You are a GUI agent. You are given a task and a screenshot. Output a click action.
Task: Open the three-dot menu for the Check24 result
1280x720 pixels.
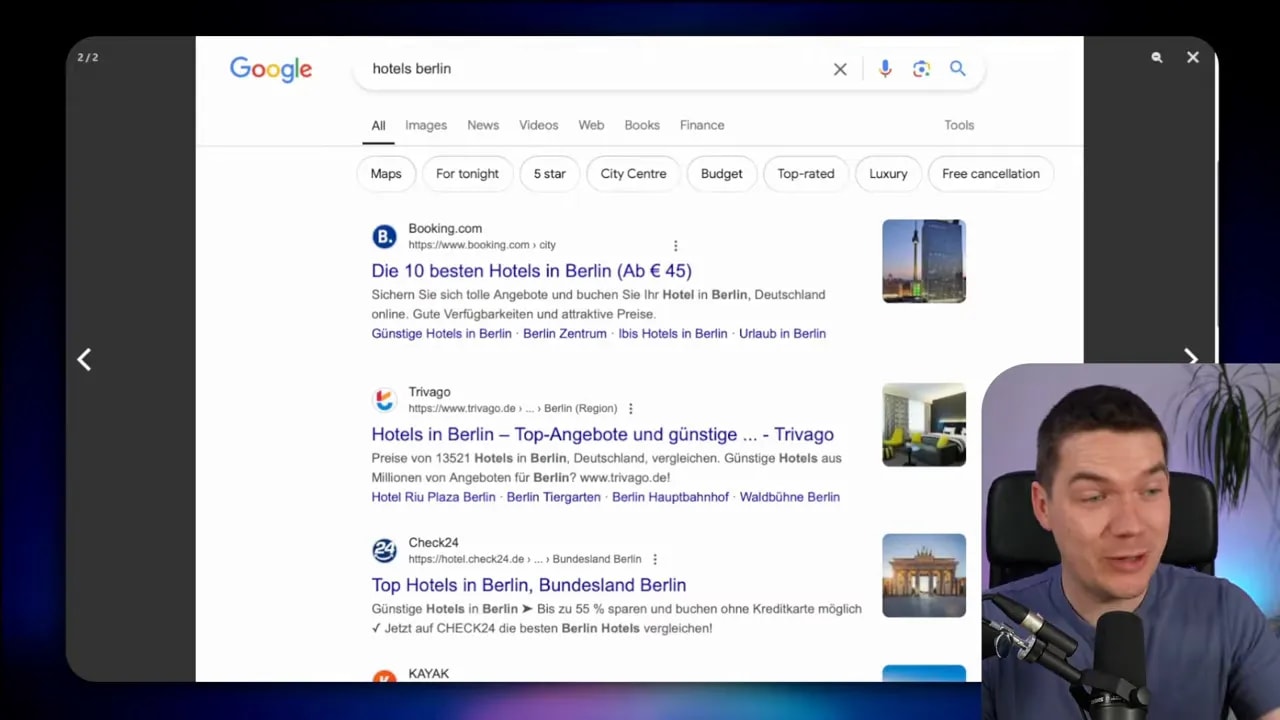655,560
